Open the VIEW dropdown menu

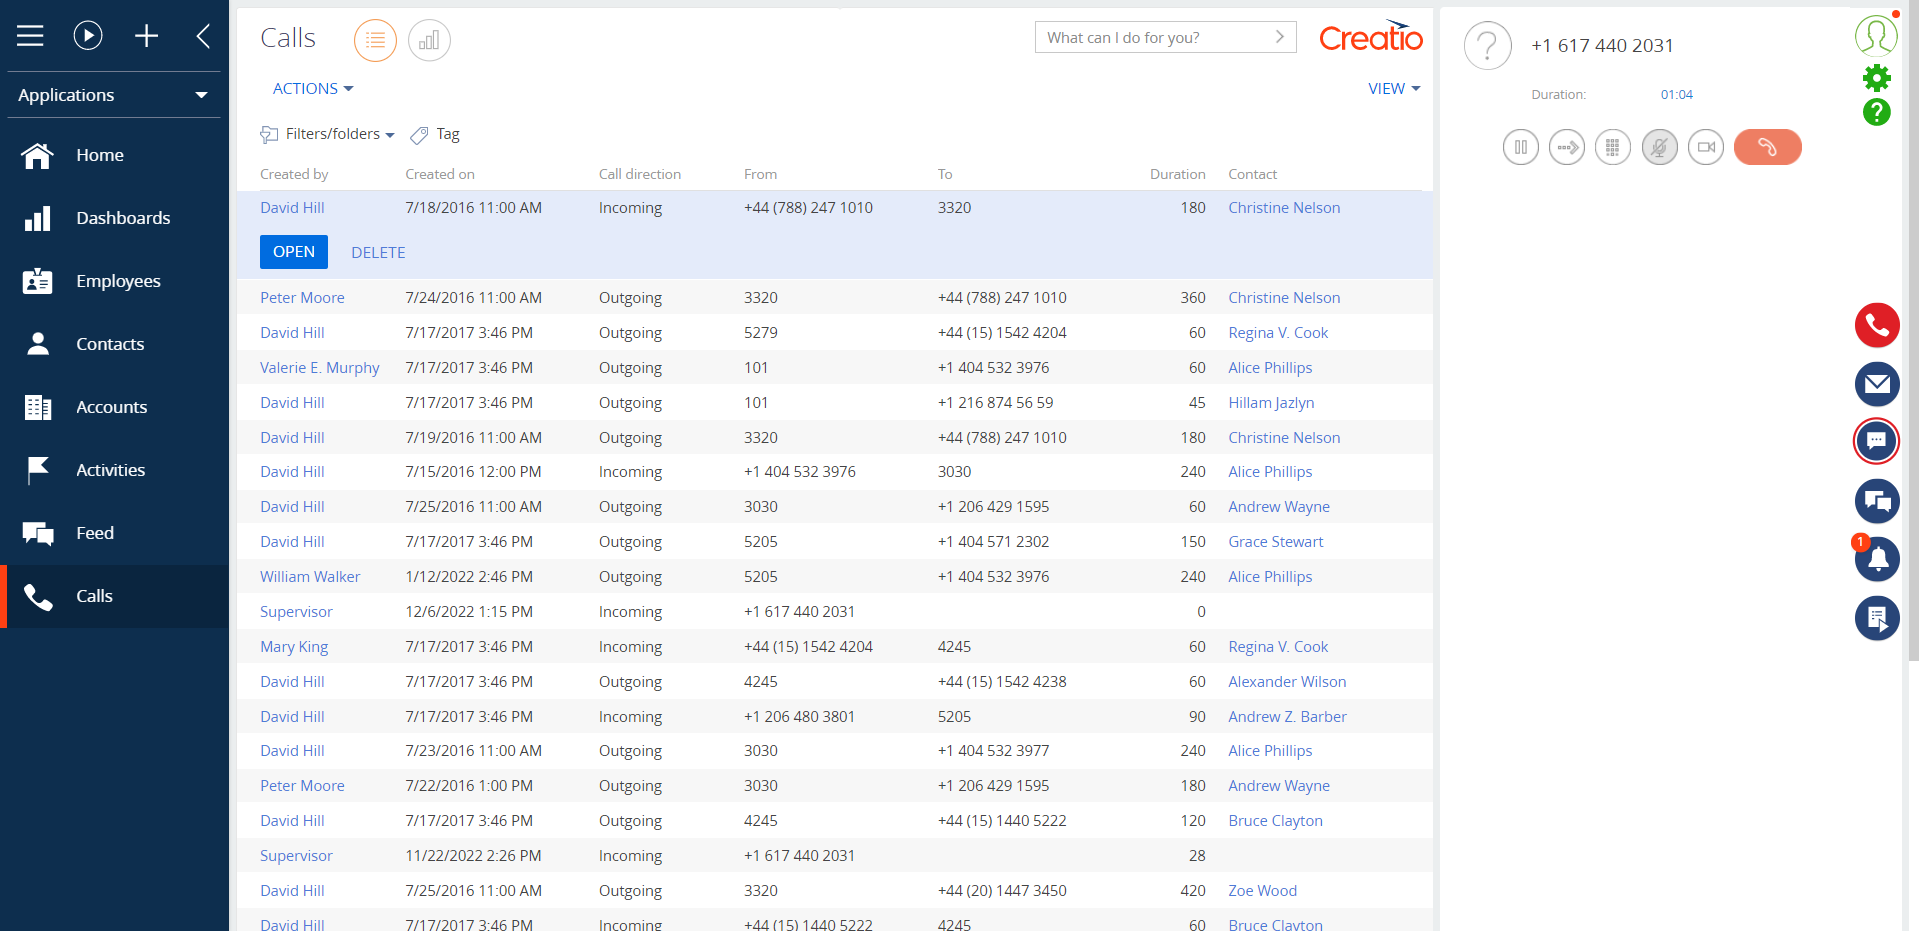tap(1393, 89)
